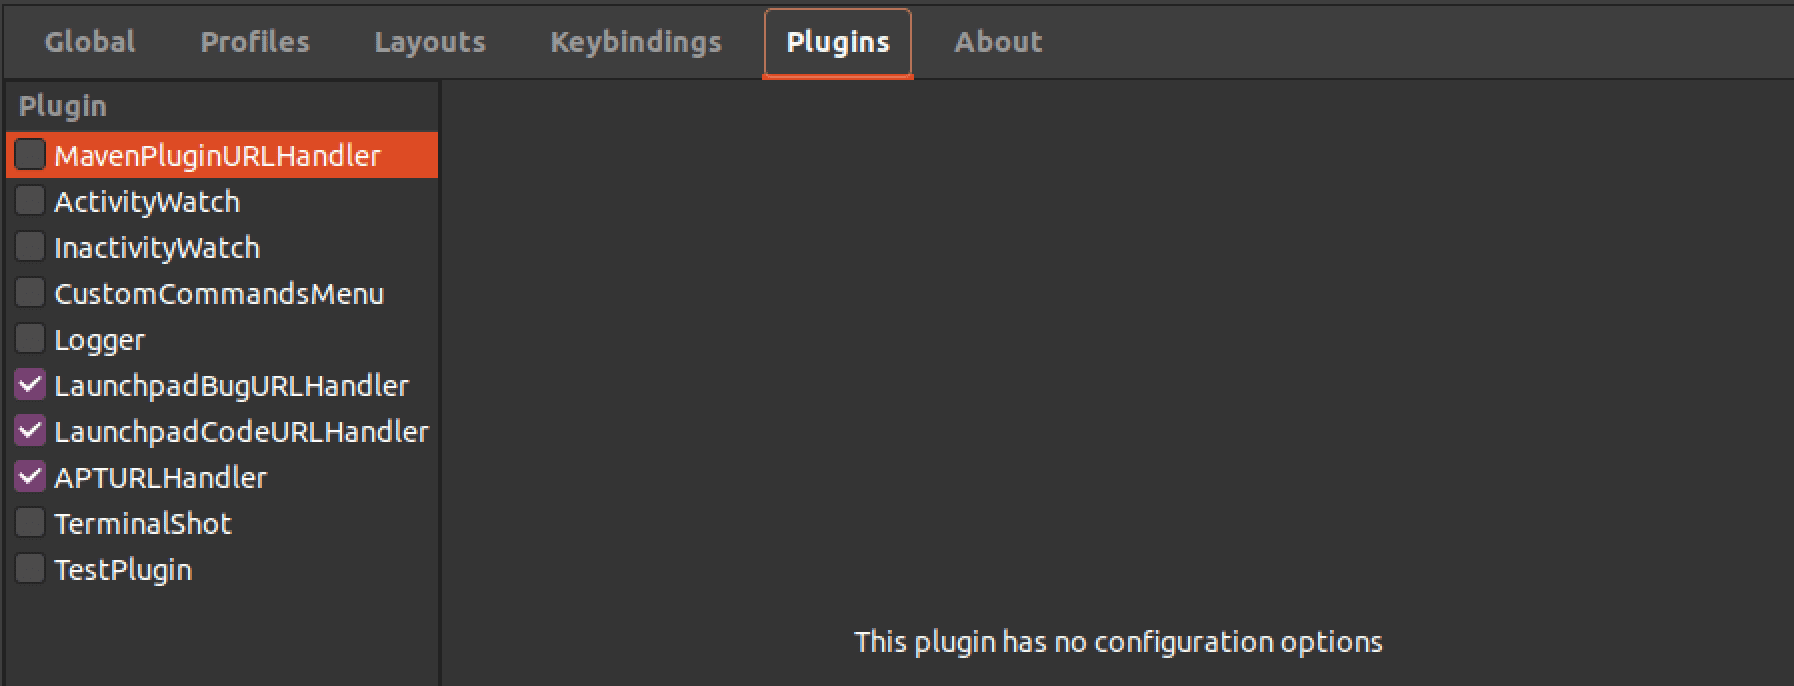This screenshot has width=1794, height=686.
Task: Select the ActivityWatch list entry
Action: point(147,200)
